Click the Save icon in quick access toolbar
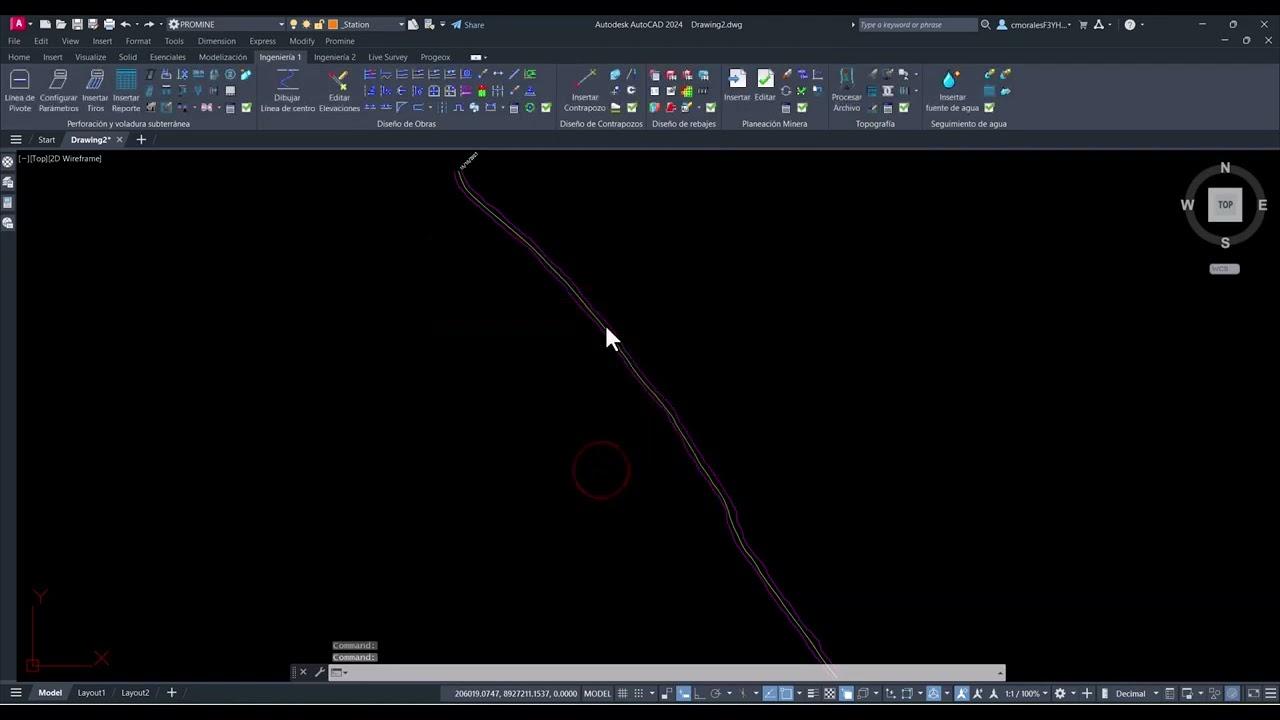This screenshot has height=720, width=1280. 77,24
